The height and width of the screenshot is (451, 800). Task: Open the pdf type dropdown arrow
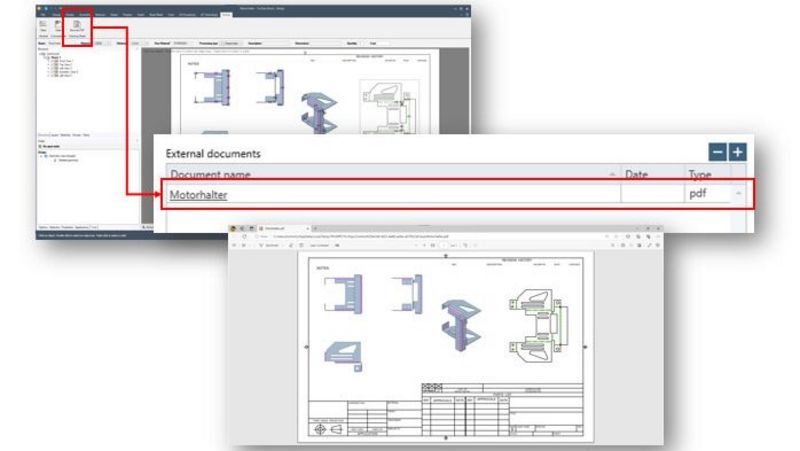point(740,193)
